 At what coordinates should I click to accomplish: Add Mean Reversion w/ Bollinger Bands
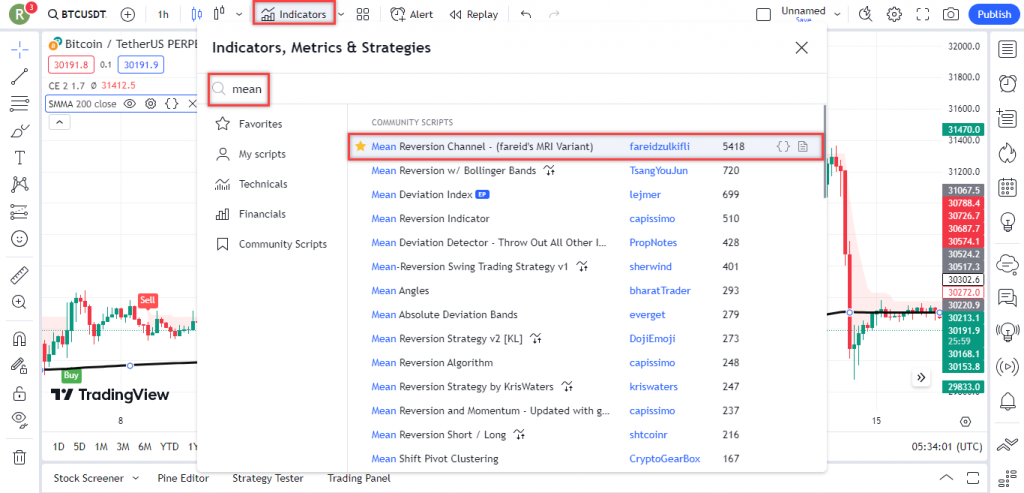585,170
